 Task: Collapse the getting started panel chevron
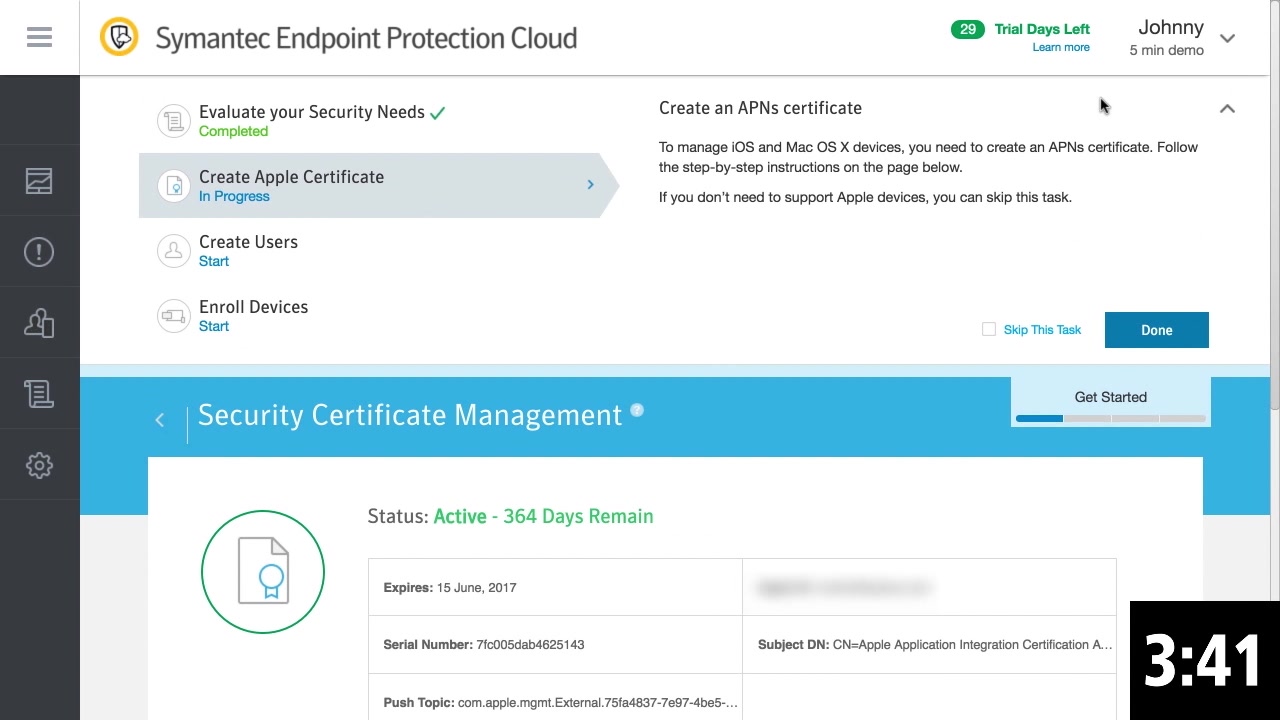(x=1227, y=108)
